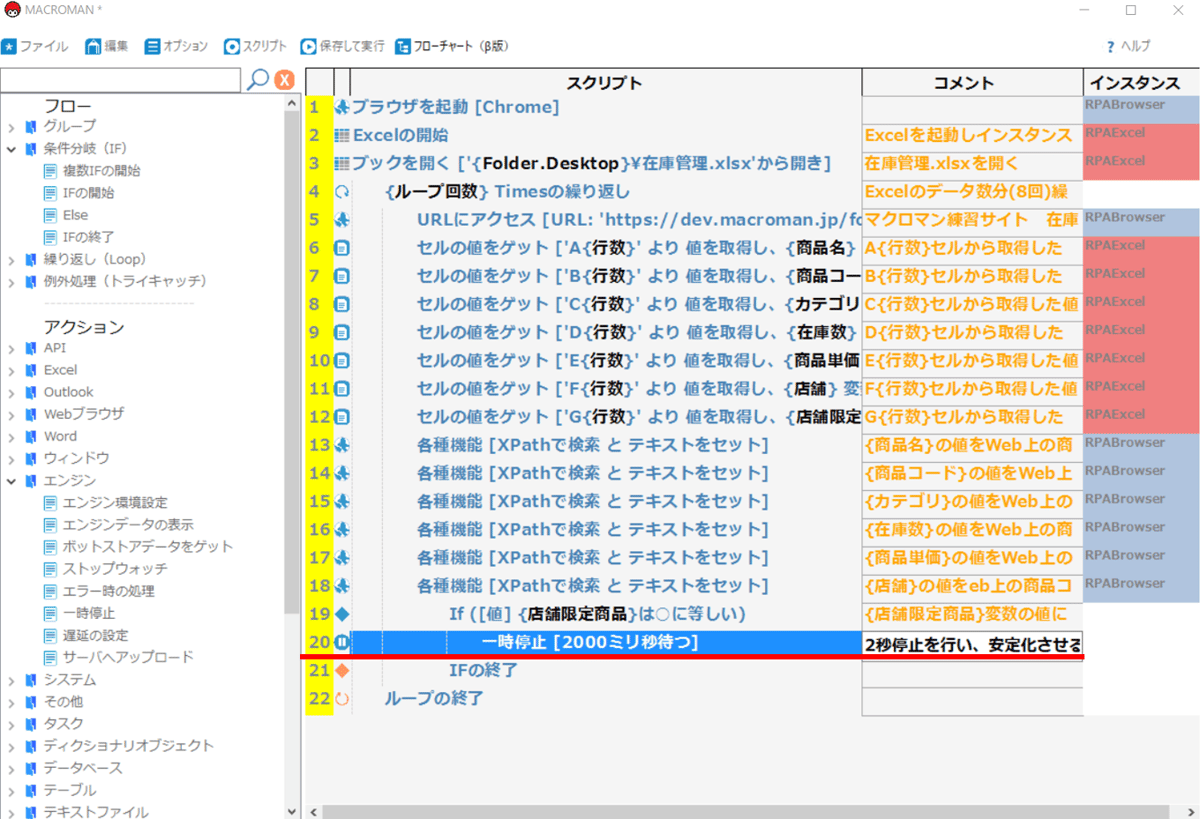Select the IFの終了 command in tree

(88, 237)
